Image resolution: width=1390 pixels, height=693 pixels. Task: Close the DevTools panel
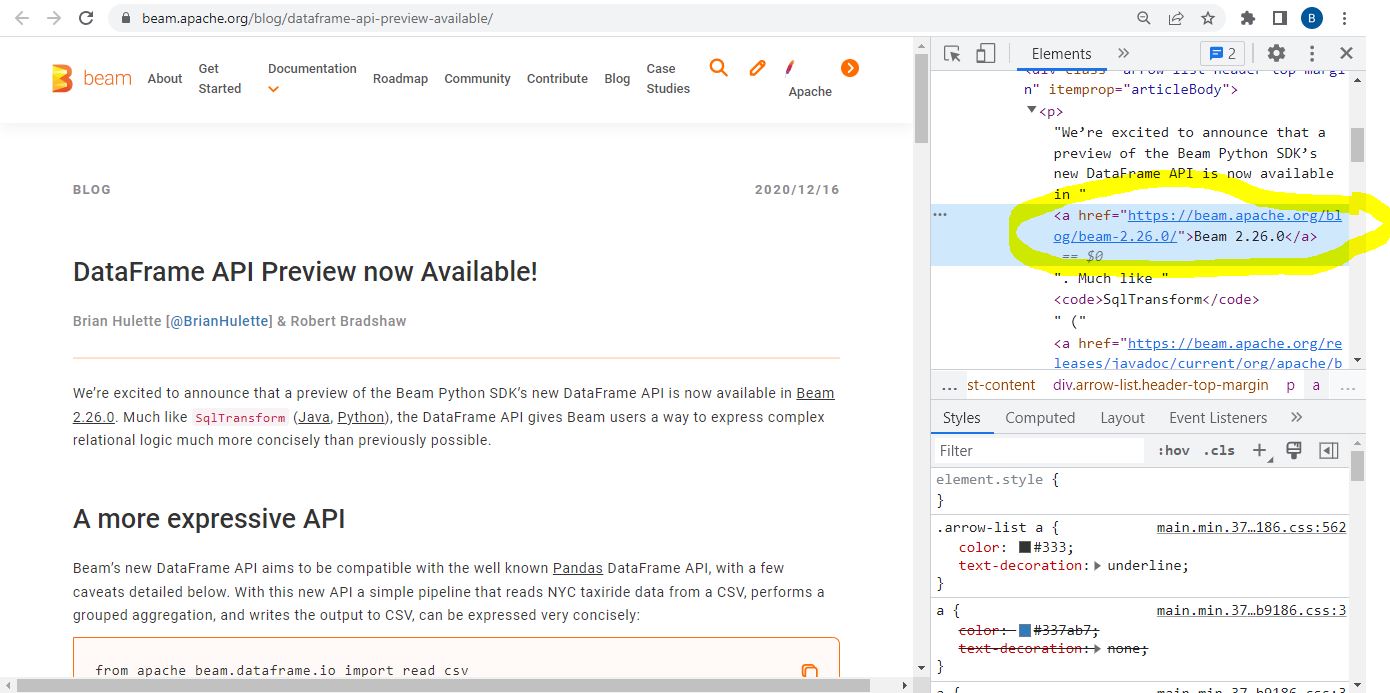[1346, 54]
